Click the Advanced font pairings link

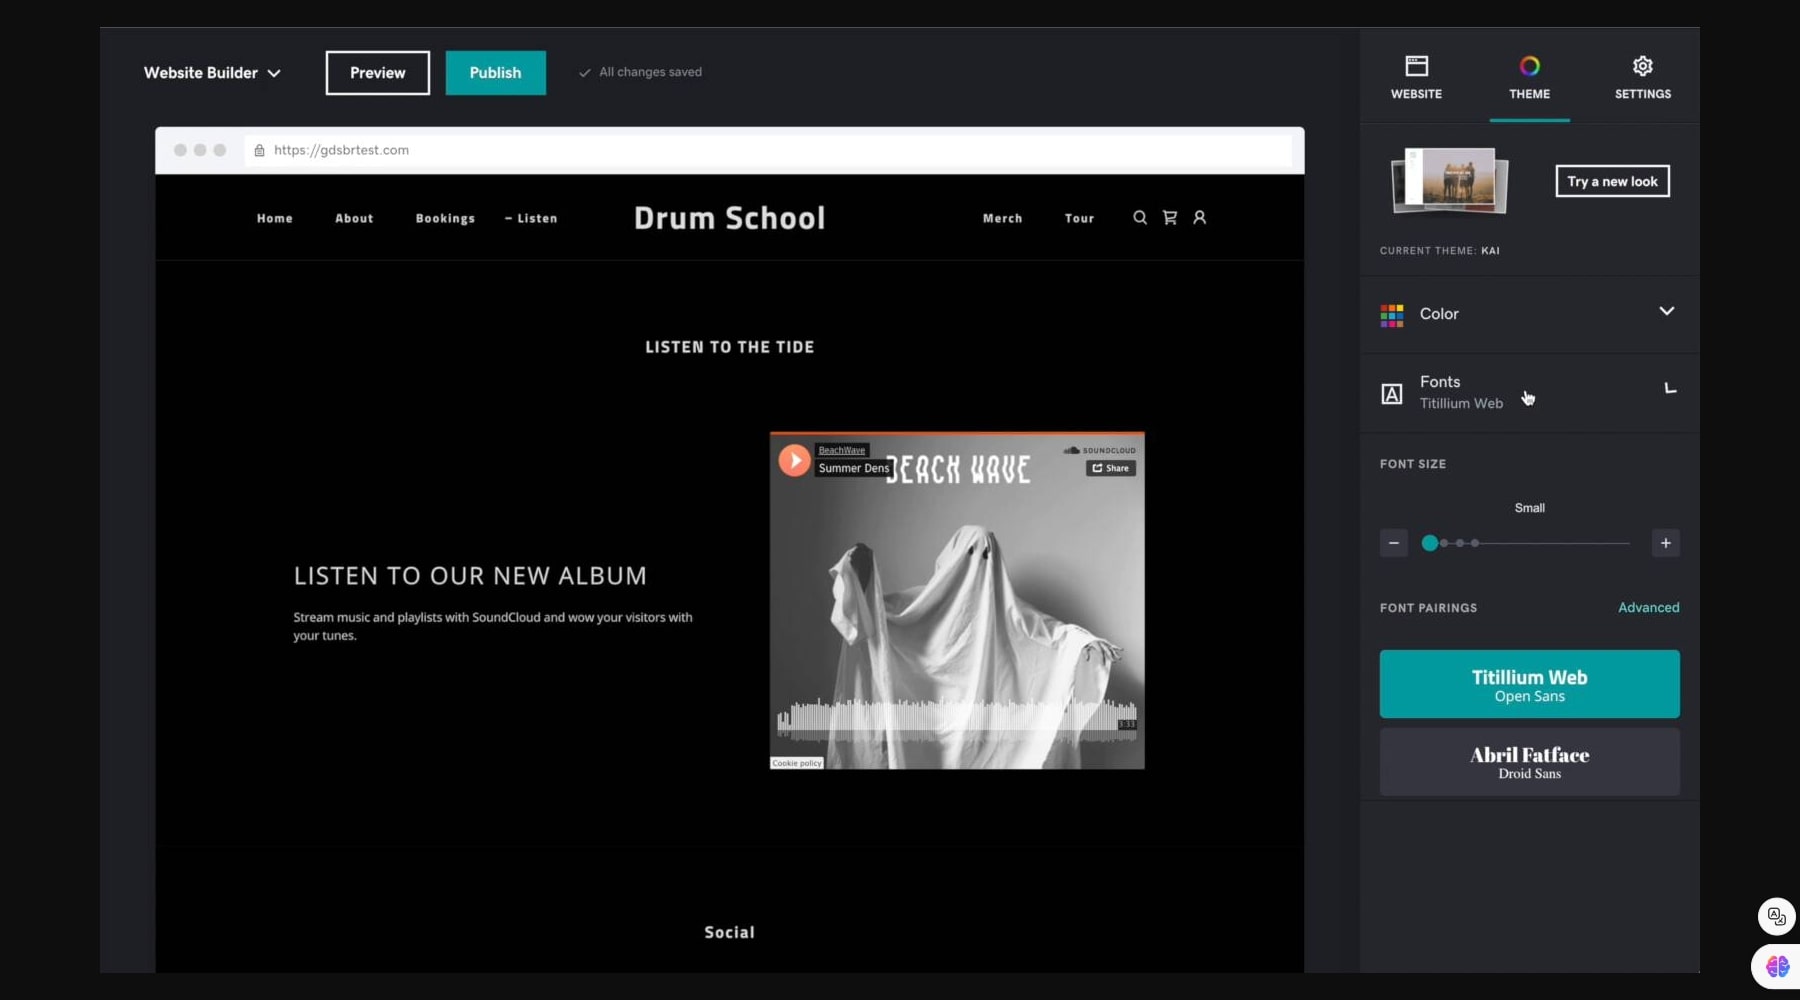pyautogui.click(x=1648, y=608)
